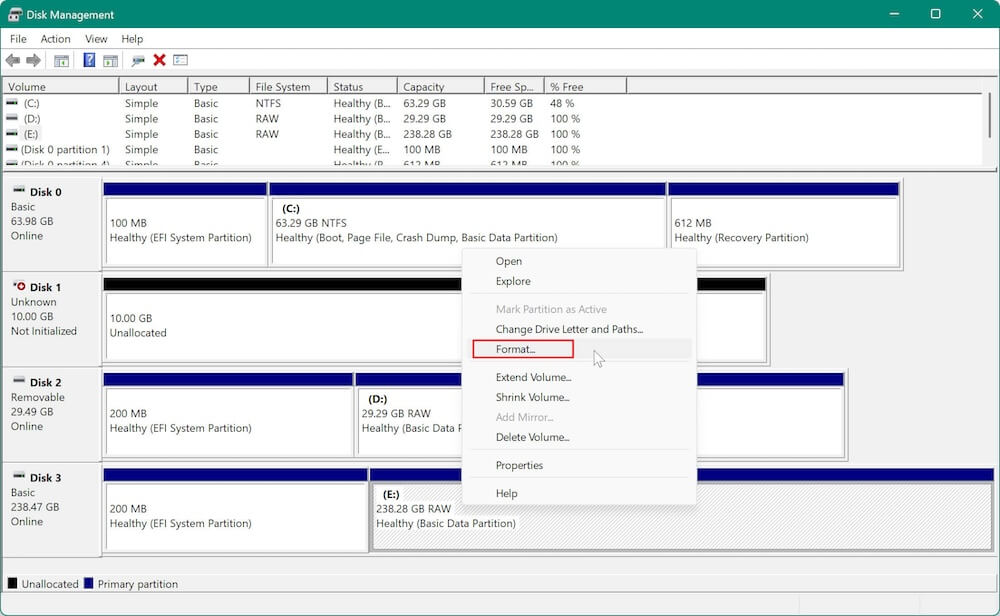Screen dimensions: 1000x616
Task: Select Extend Volume from the context menu
Action: click(533, 377)
